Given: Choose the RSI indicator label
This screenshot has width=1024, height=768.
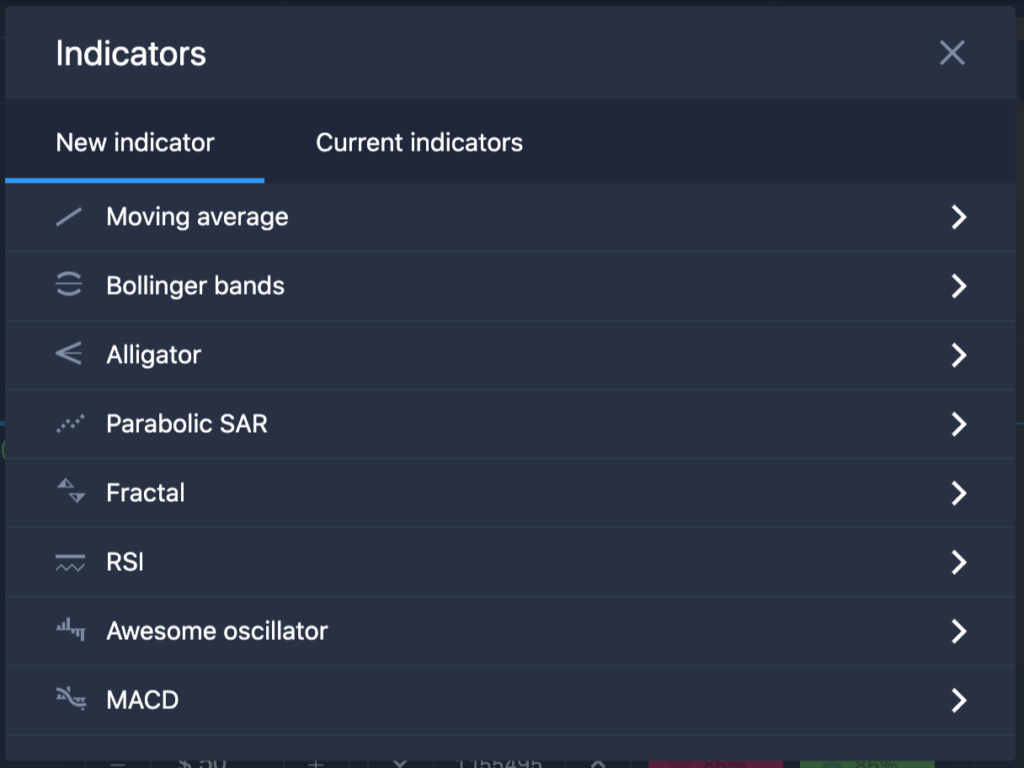Looking at the screenshot, I should tap(125, 562).
